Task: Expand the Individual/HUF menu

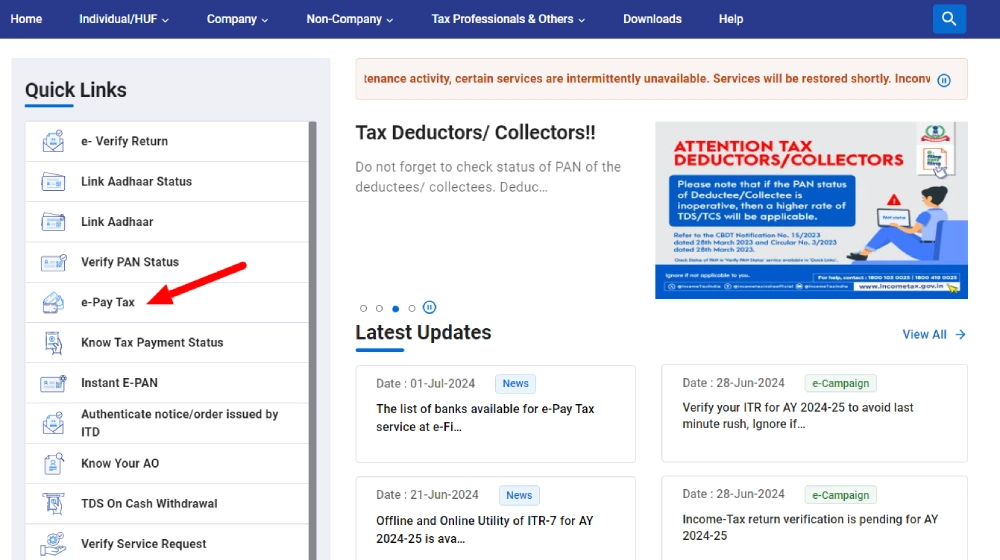Action: [x=124, y=19]
